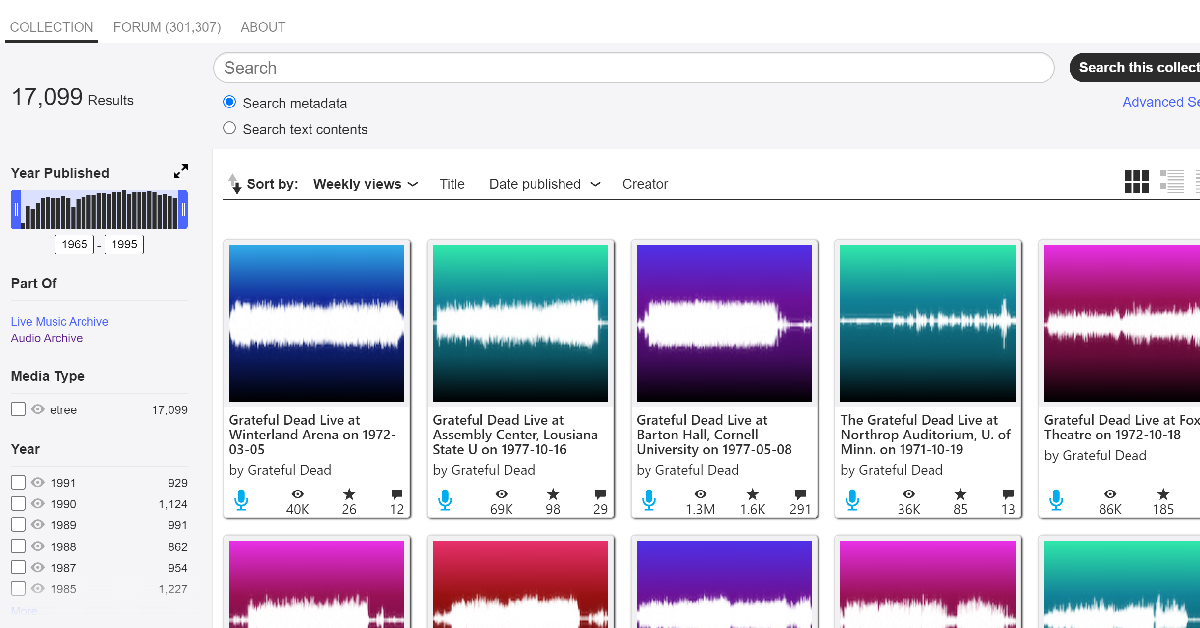1200x628 pixels.
Task: Click microphone icon on Winterland Arena item
Action: (x=240, y=500)
